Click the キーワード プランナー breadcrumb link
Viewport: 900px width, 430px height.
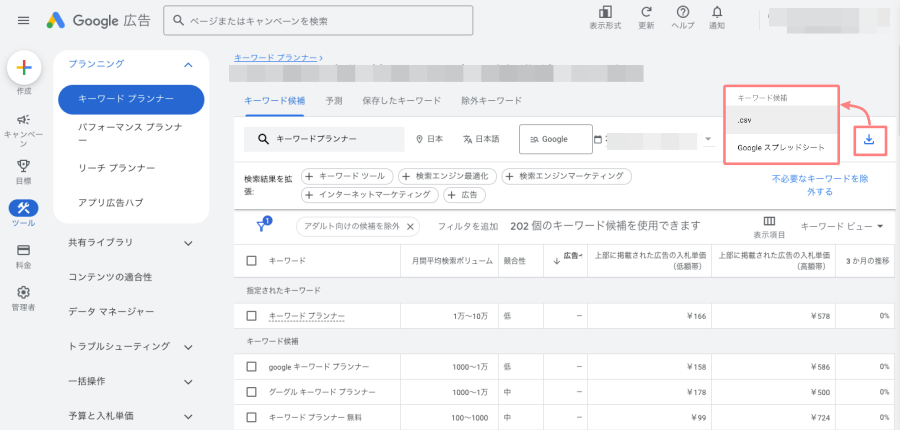point(276,58)
